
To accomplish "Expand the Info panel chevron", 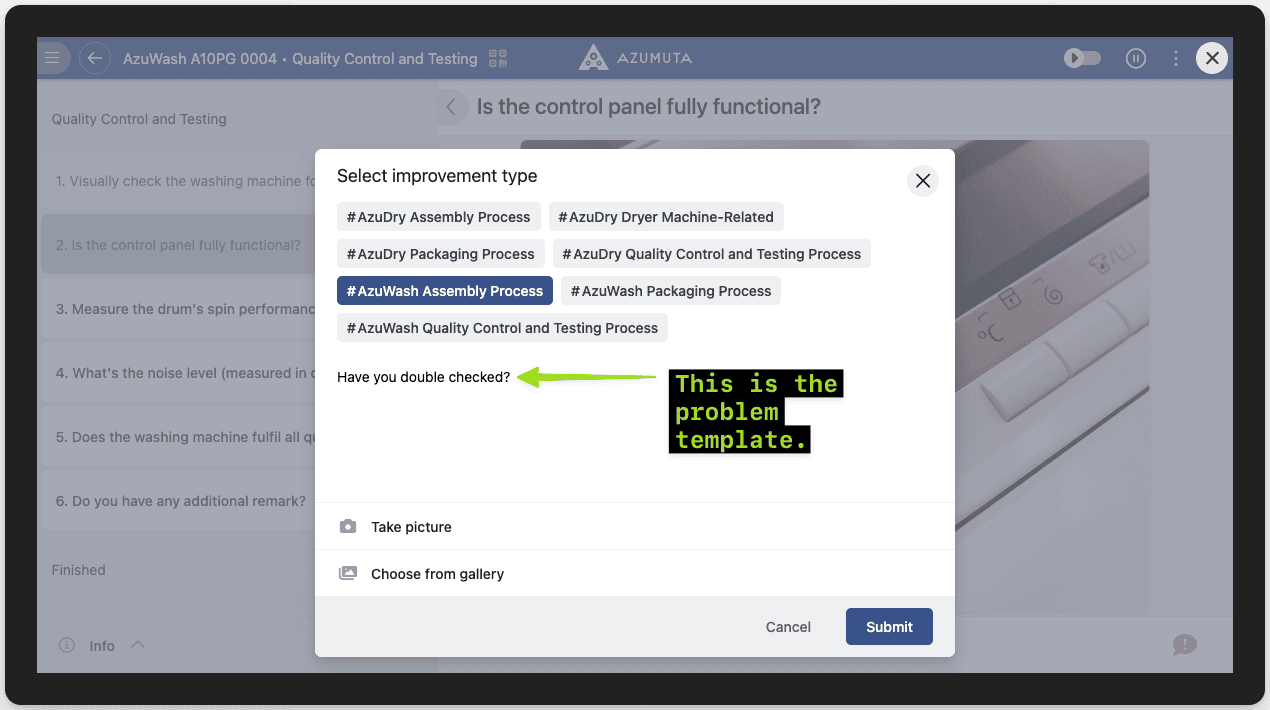I will [138, 645].
